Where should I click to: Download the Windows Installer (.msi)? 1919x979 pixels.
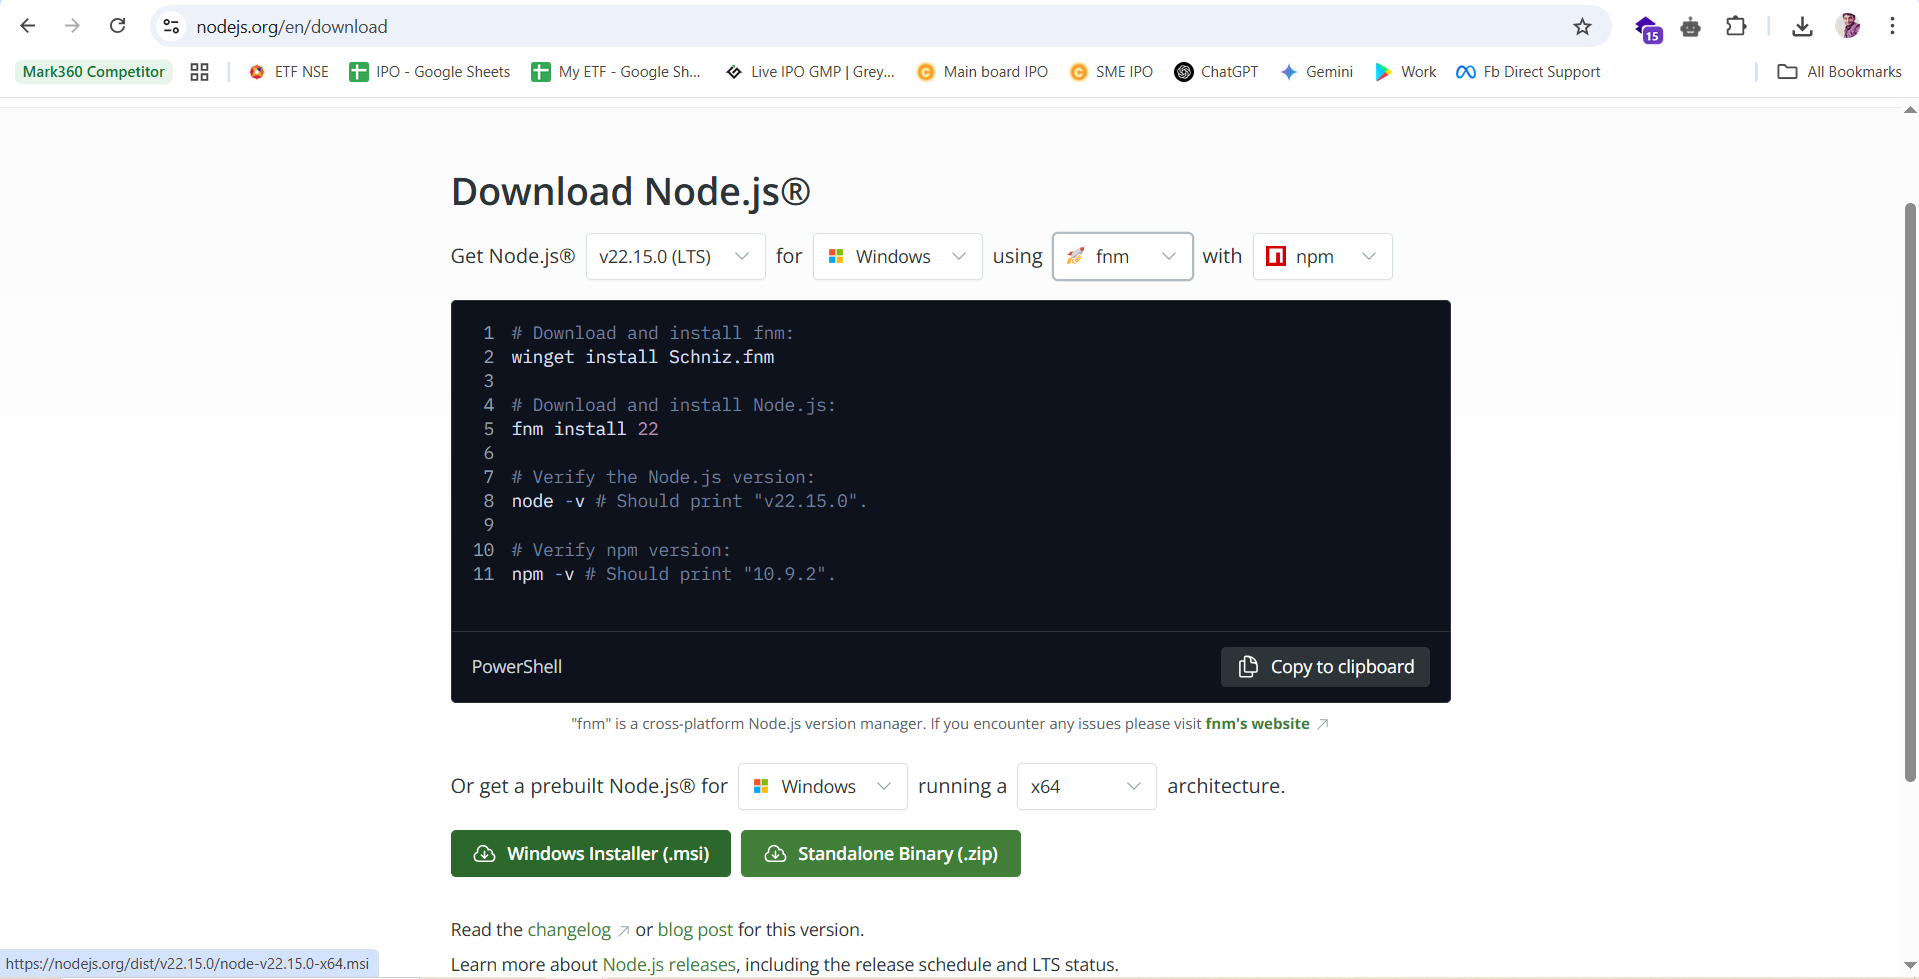(590, 854)
